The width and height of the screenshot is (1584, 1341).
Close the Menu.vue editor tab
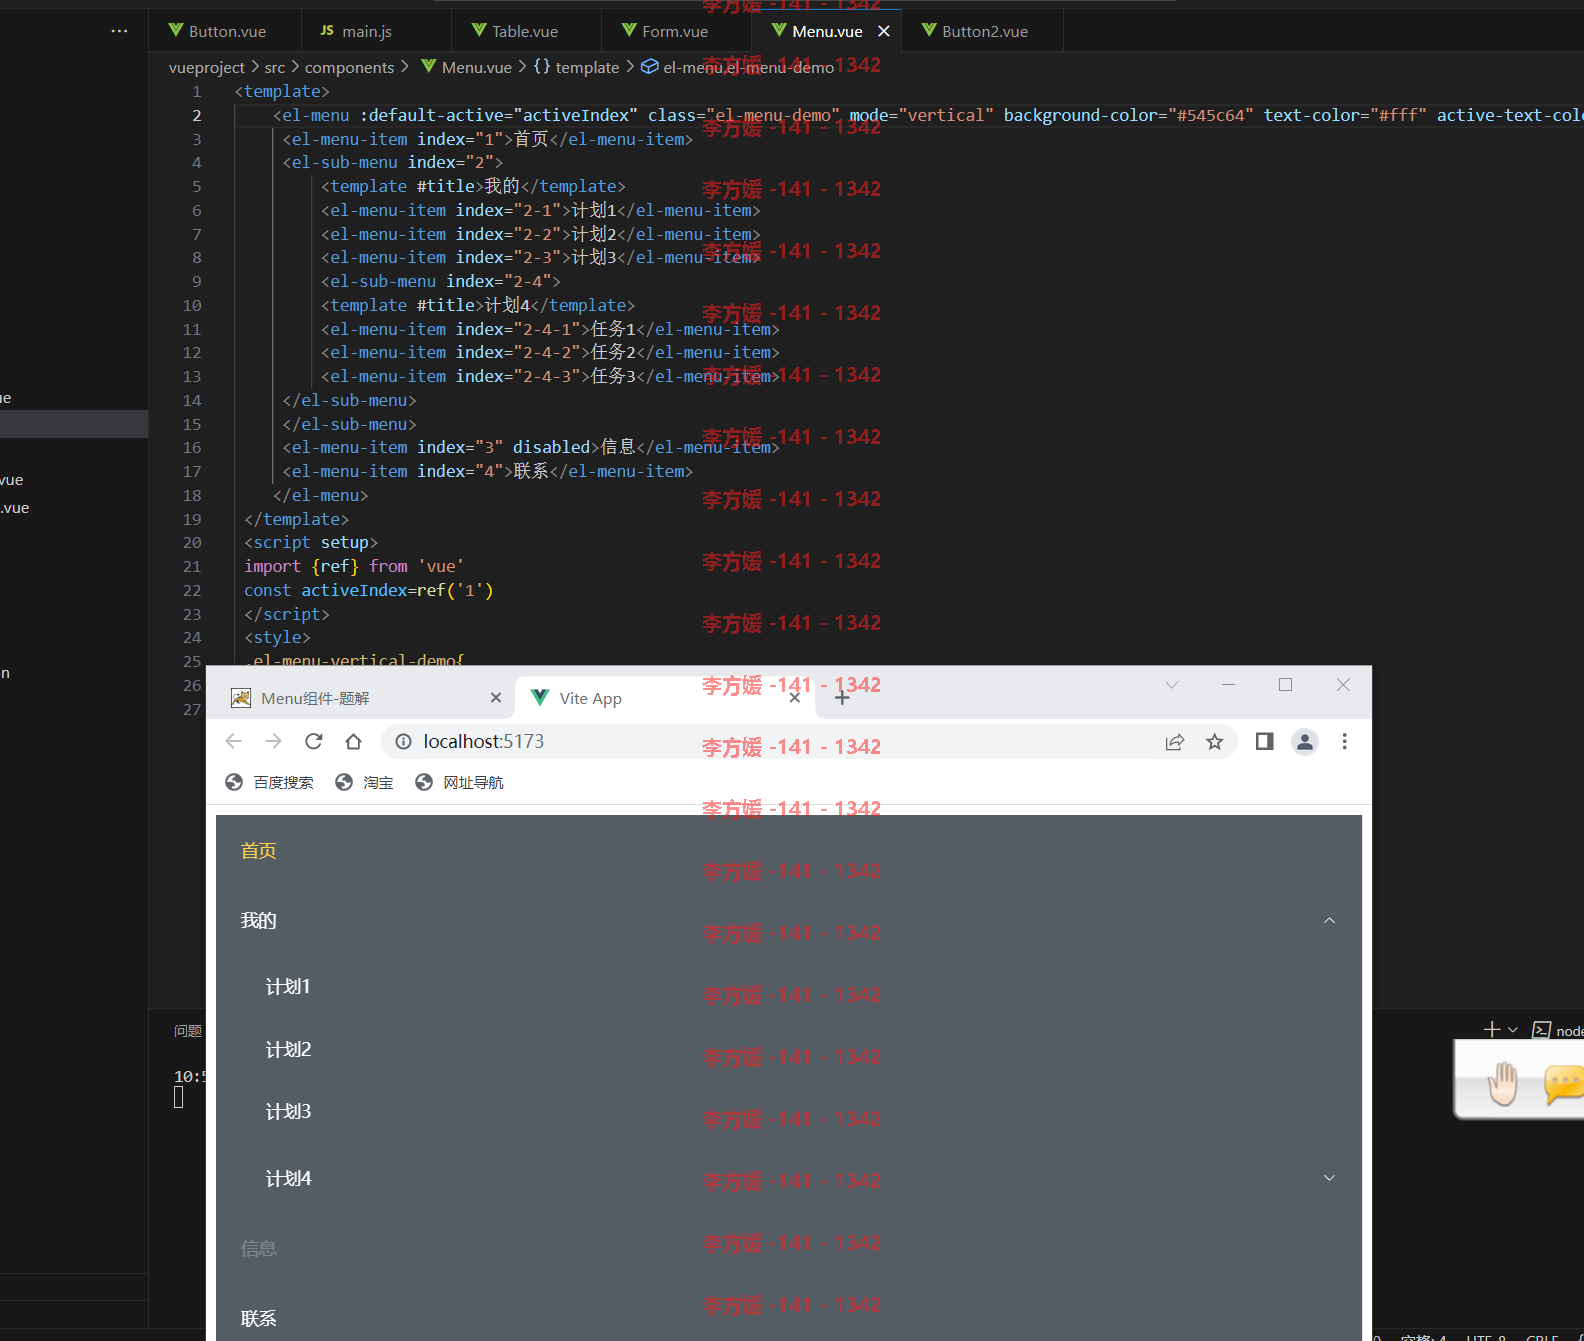point(884,31)
